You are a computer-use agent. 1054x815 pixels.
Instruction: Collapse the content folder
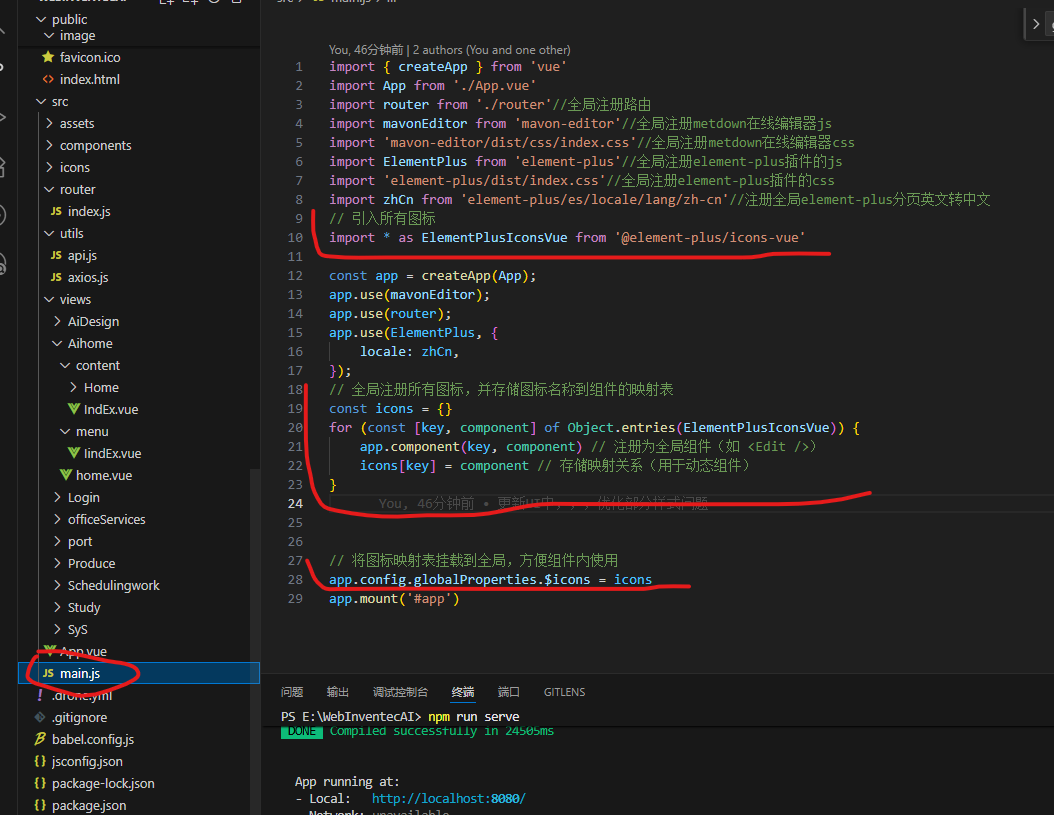click(x=65, y=365)
